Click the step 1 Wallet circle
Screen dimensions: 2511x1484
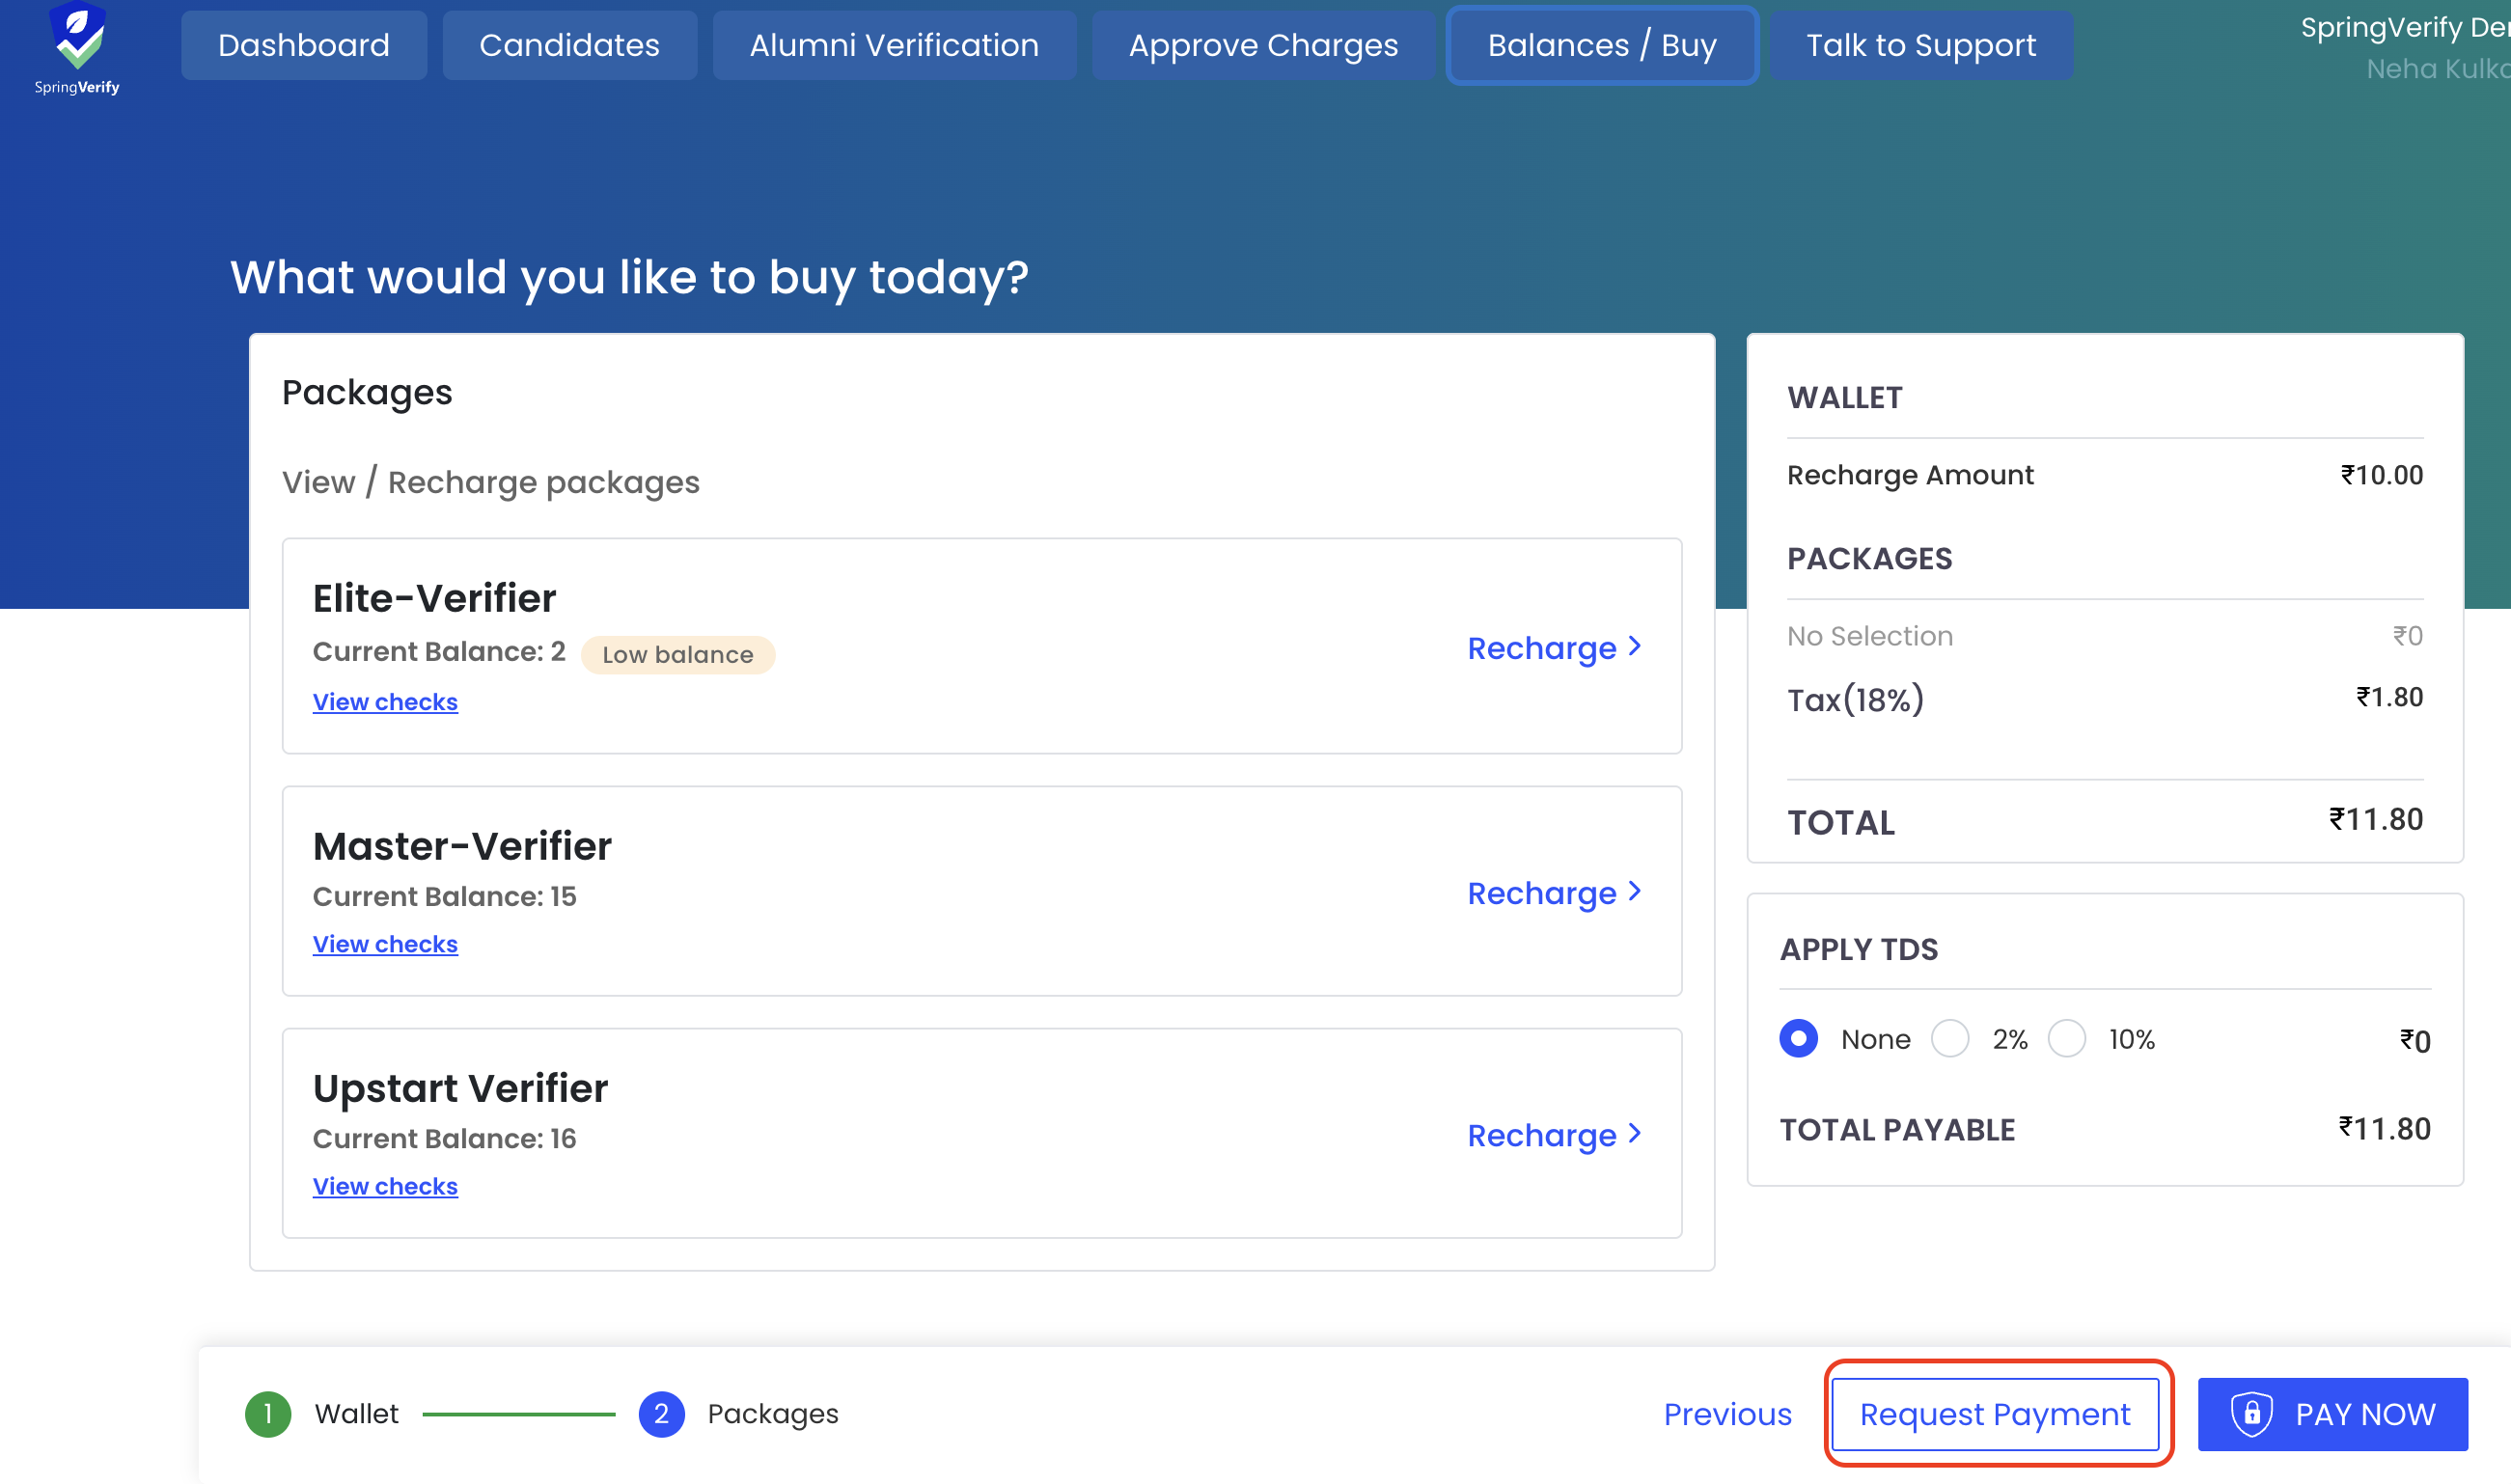click(x=268, y=1413)
